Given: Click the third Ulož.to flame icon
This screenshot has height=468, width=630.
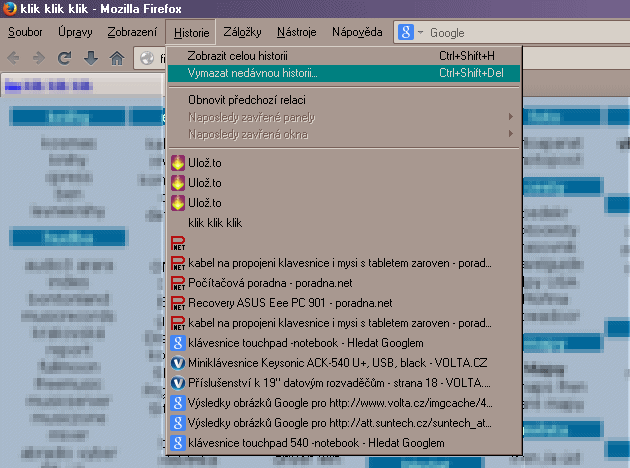Looking at the screenshot, I should click(178, 203).
